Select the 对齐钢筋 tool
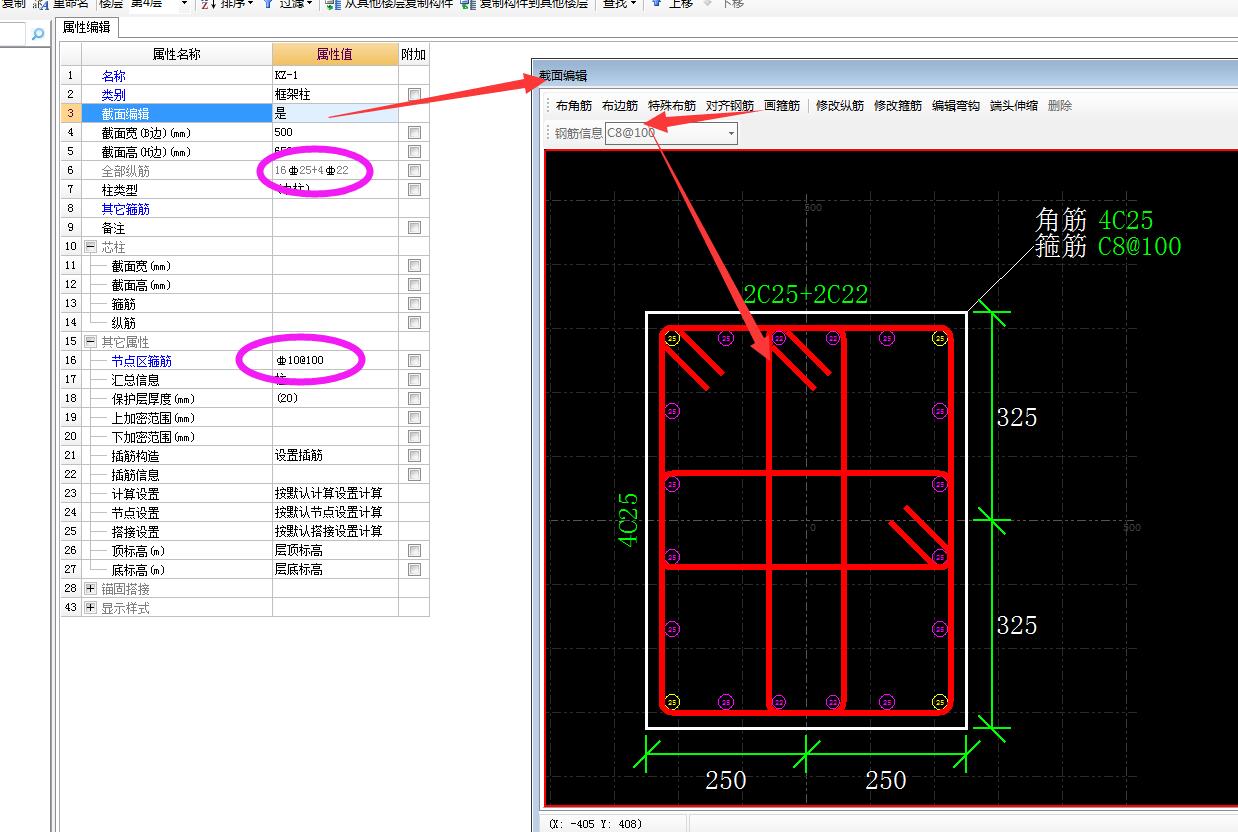This screenshot has height=832, width=1238. point(730,105)
